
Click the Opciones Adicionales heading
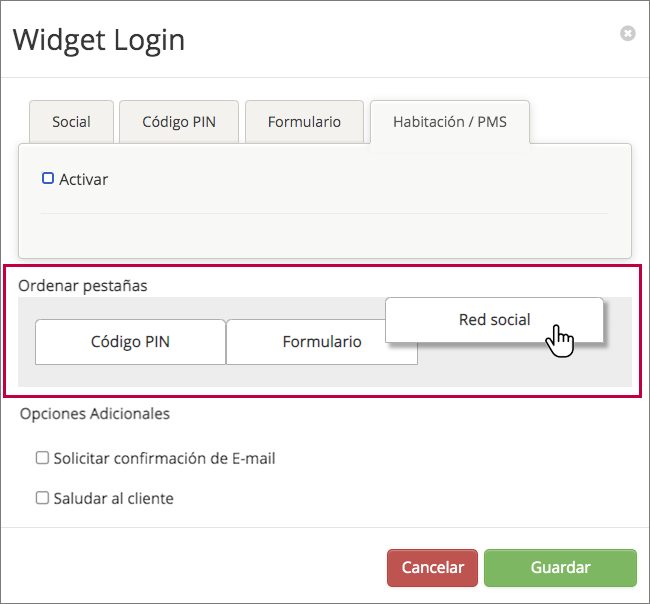click(95, 413)
